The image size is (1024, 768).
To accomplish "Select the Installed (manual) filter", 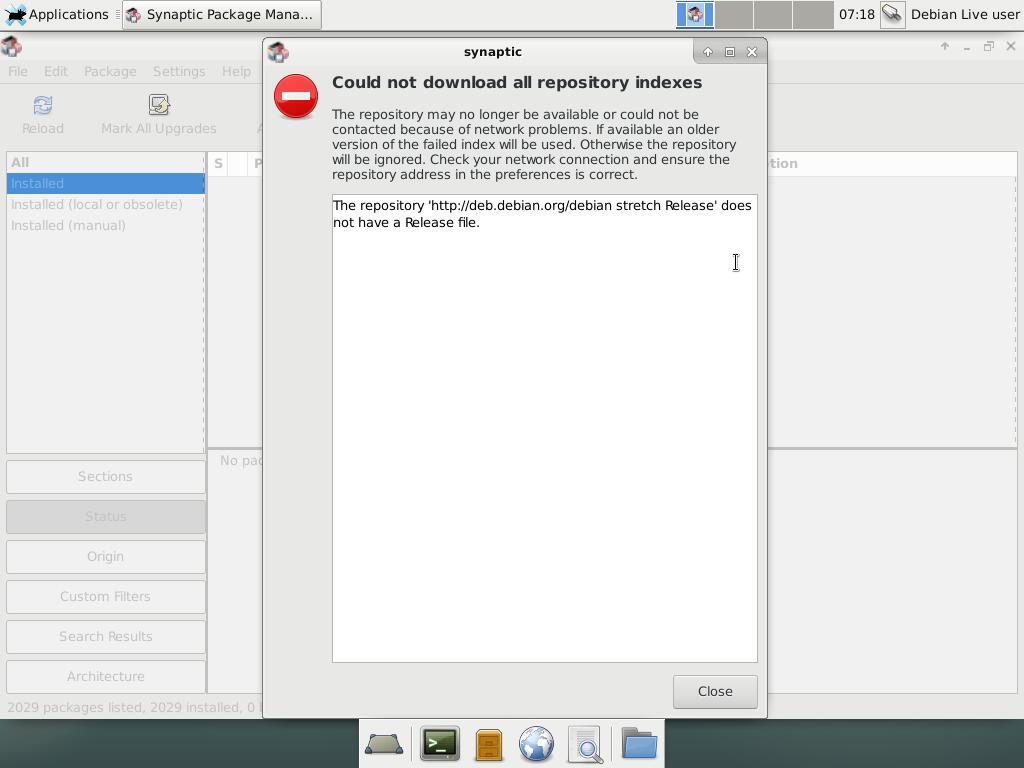I will pyautogui.click(x=105, y=225).
